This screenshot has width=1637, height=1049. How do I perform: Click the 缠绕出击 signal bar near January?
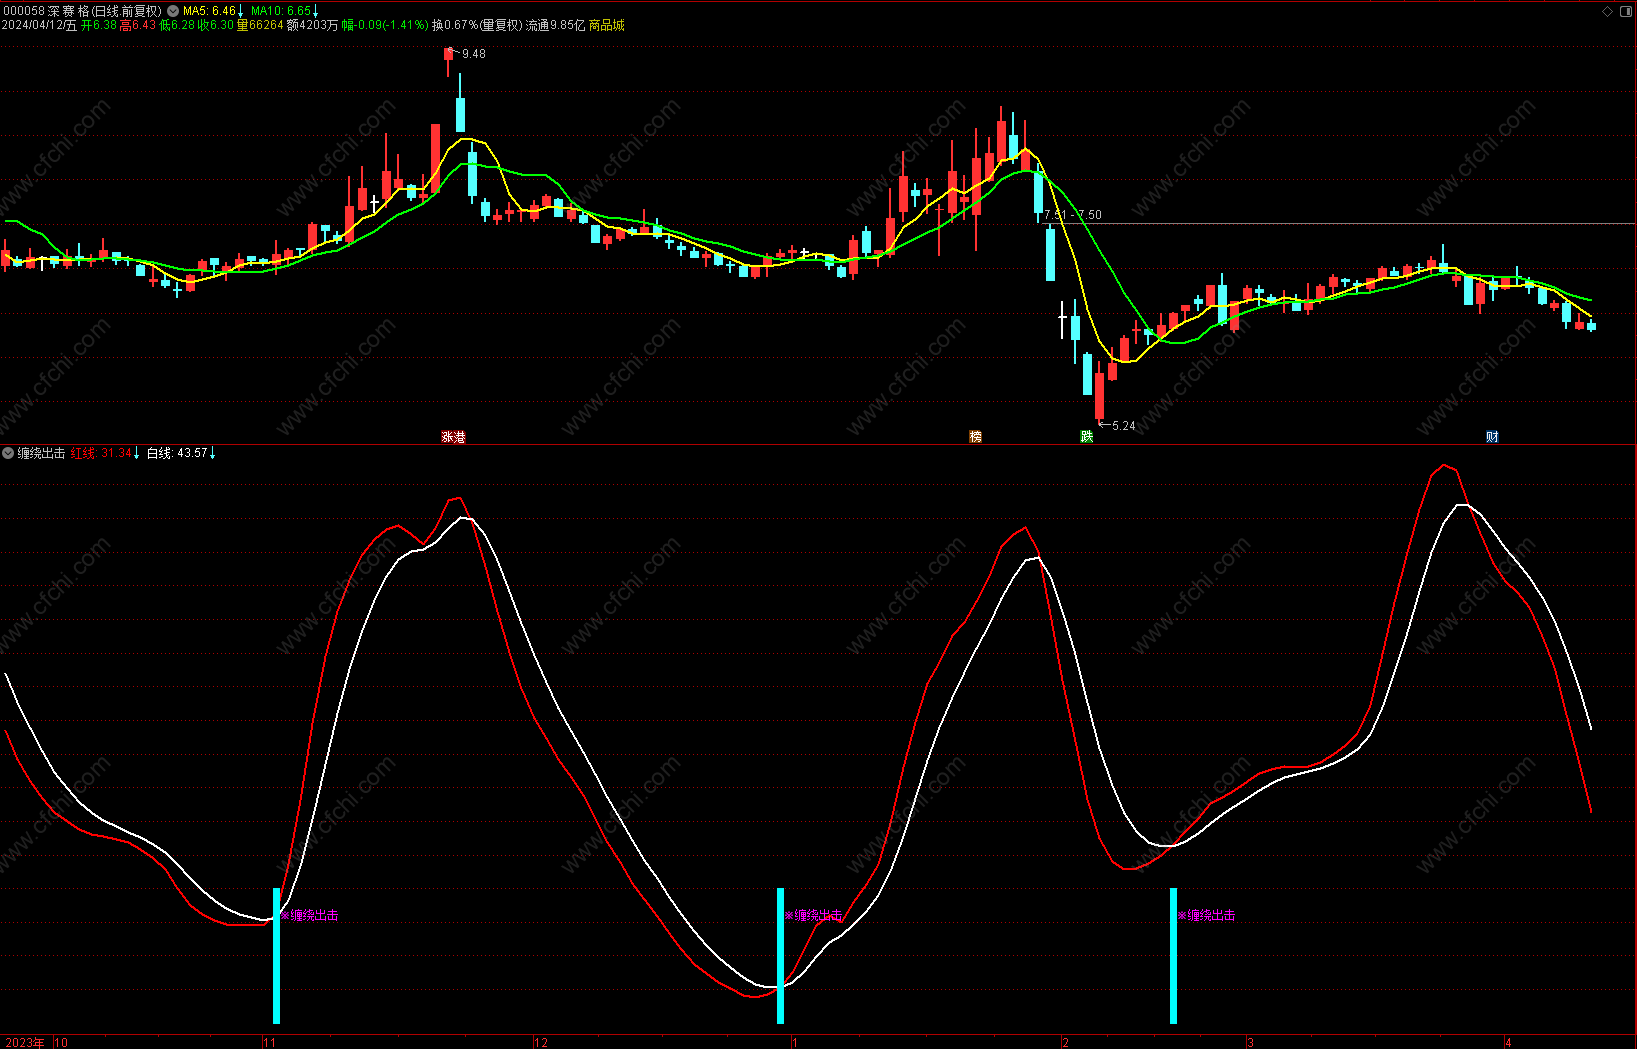(780, 955)
